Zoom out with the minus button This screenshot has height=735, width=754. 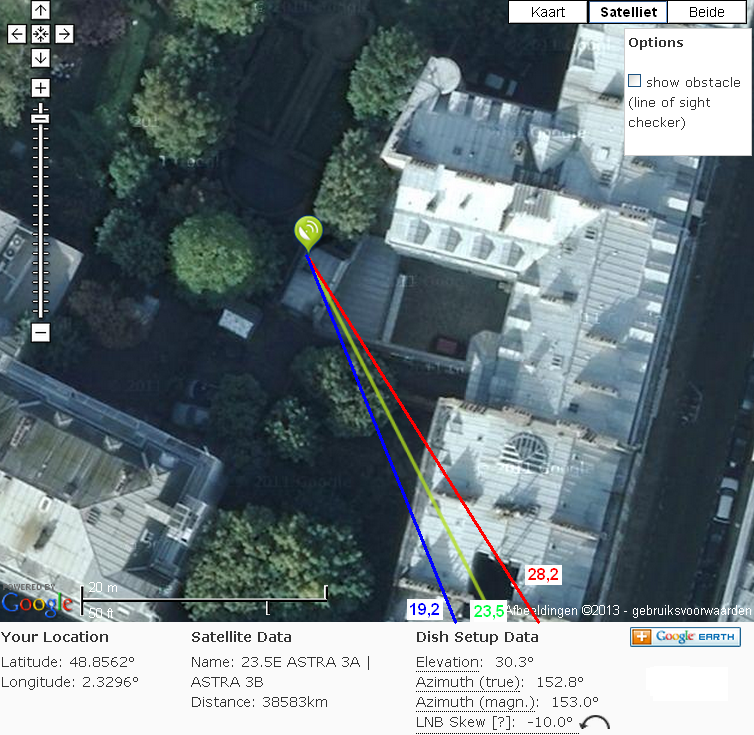40,332
